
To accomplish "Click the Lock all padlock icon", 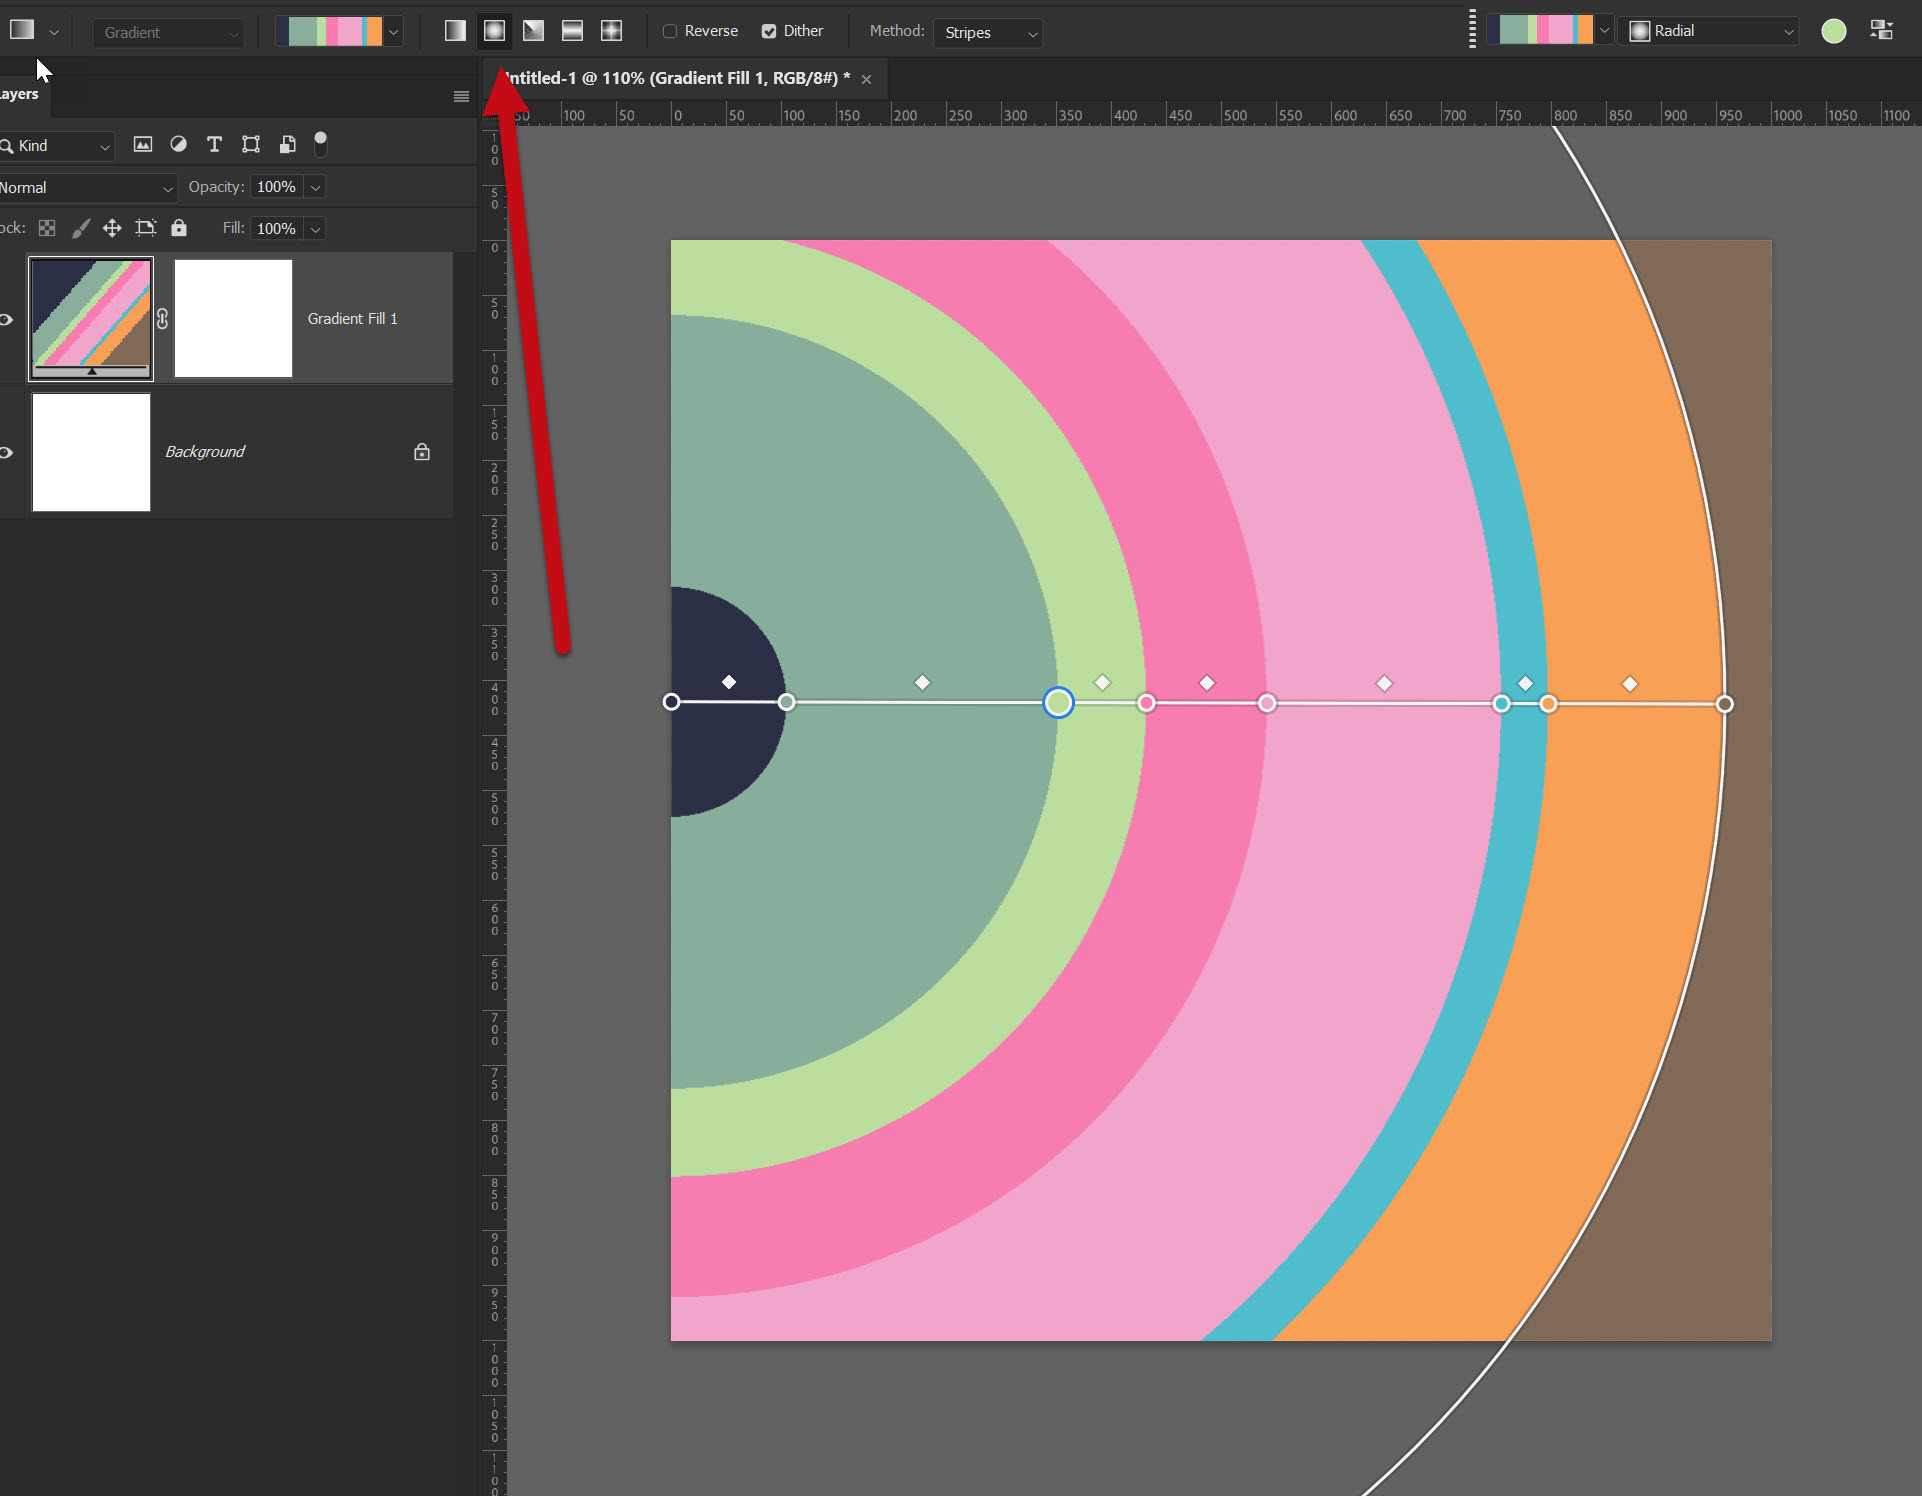I will (179, 228).
